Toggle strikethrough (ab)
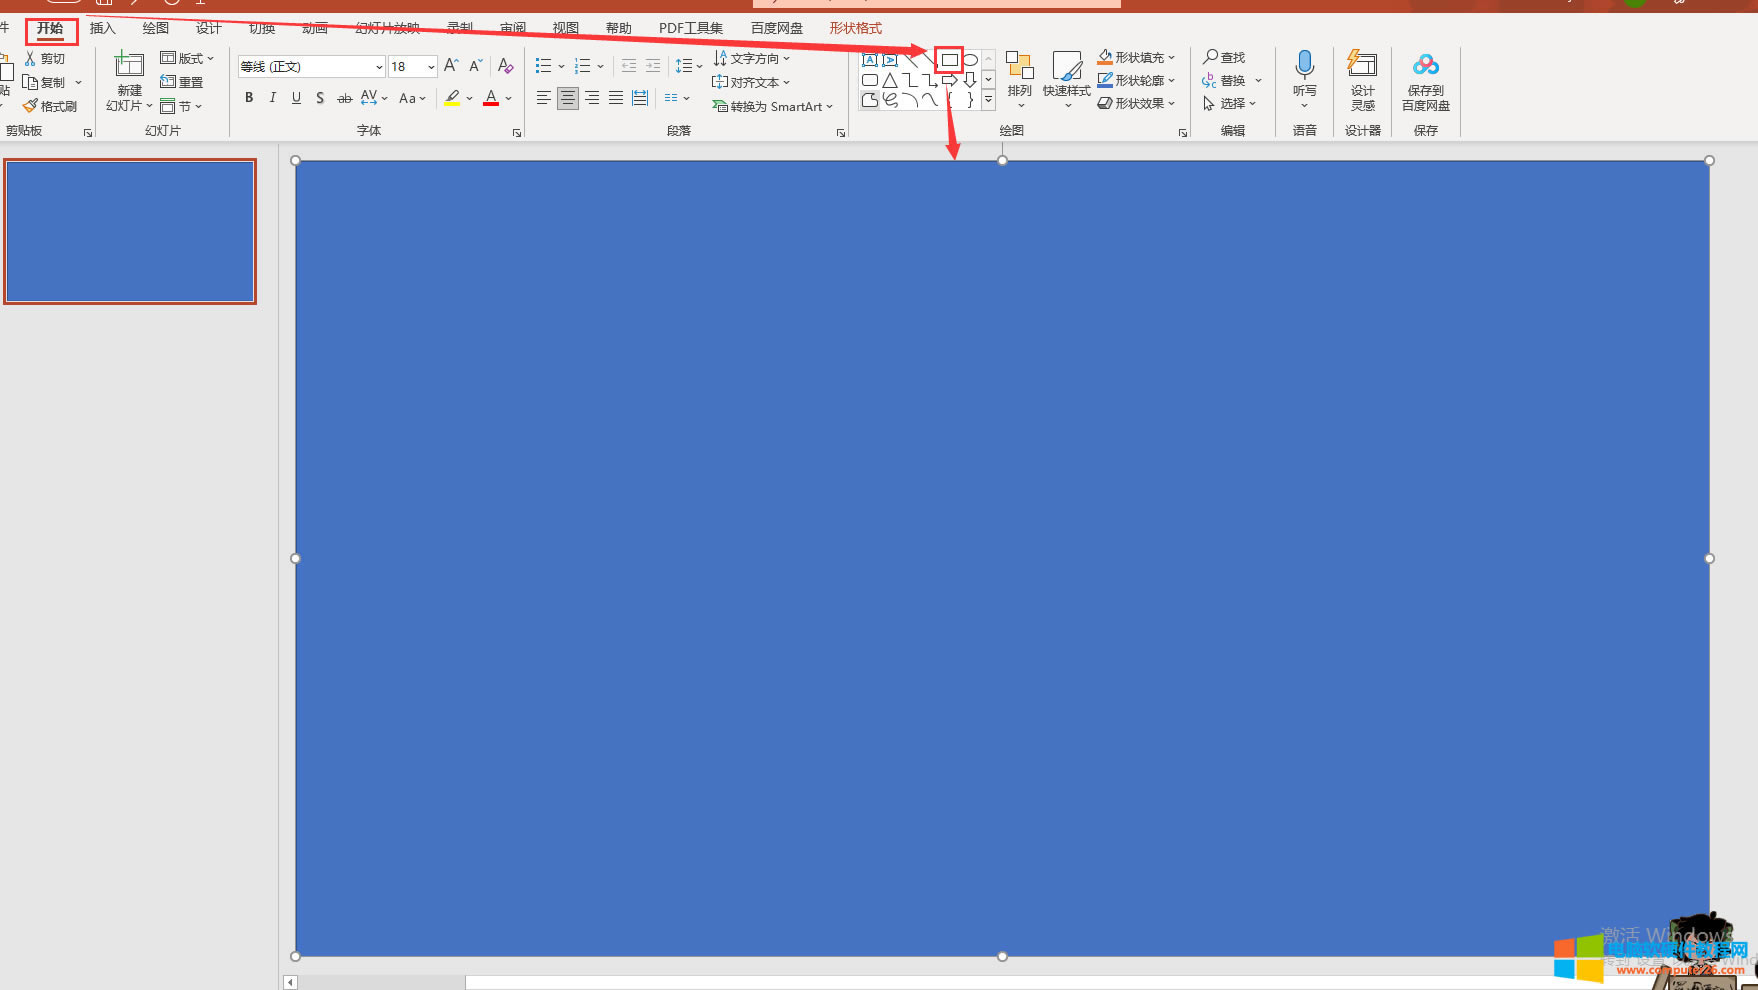 [x=344, y=98]
